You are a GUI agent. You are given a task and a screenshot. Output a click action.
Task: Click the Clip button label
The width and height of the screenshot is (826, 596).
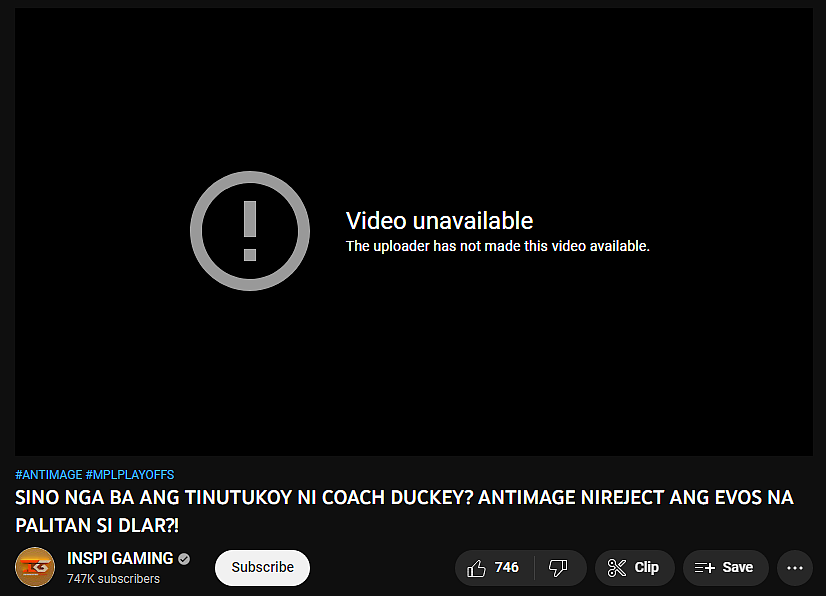point(646,567)
